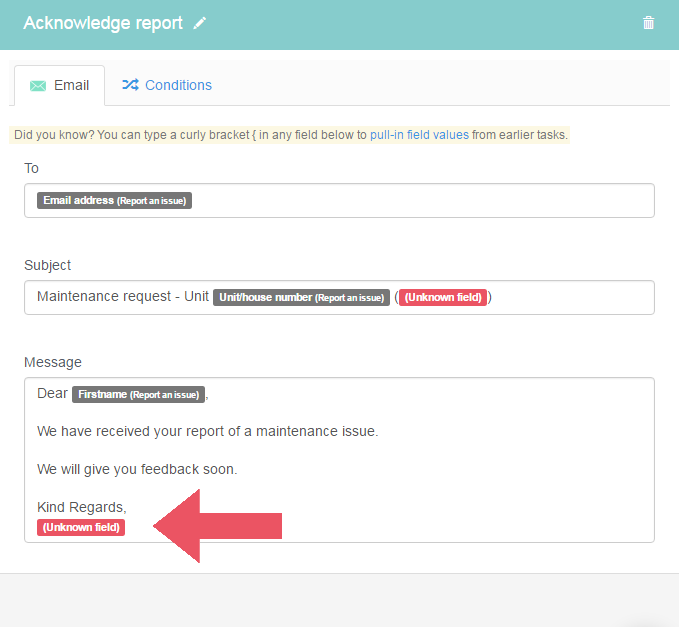Delete task using the trash icon
The width and height of the screenshot is (679, 627).
click(648, 23)
